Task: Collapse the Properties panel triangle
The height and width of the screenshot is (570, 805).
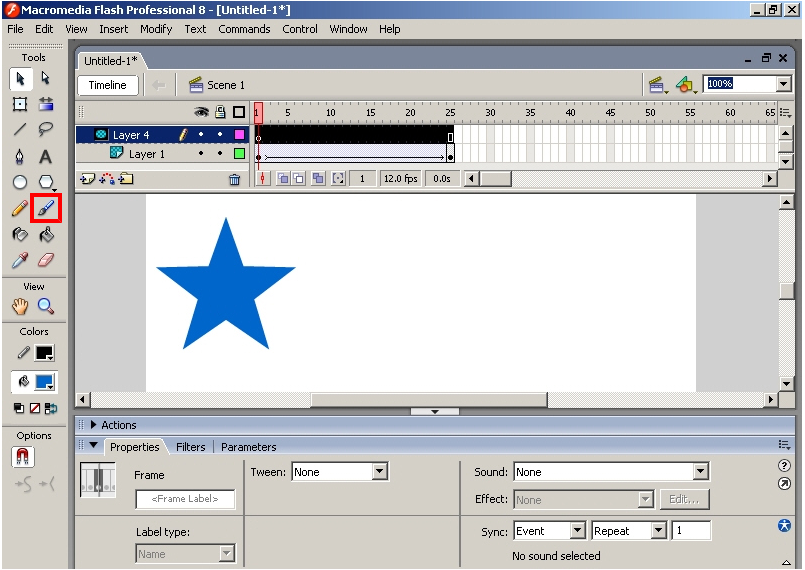Action: pos(93,445)
